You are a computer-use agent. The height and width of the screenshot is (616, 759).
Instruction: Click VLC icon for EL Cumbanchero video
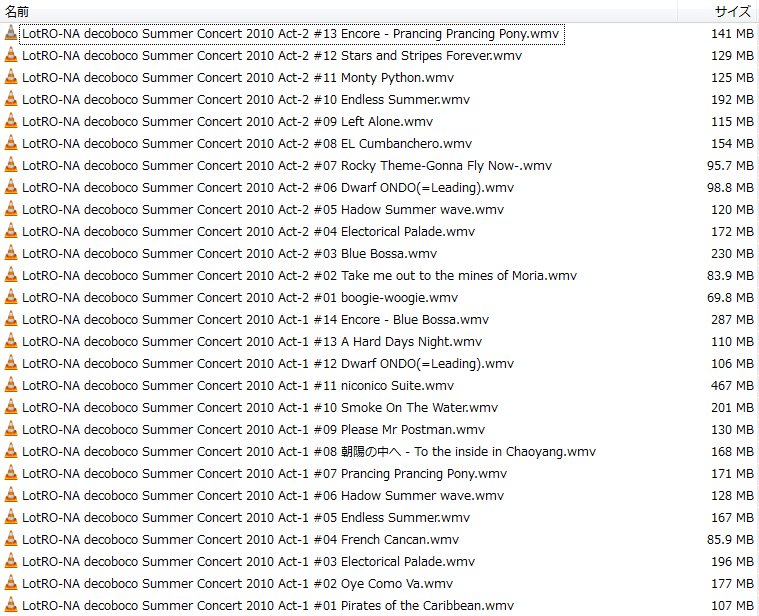coord(11,144)
